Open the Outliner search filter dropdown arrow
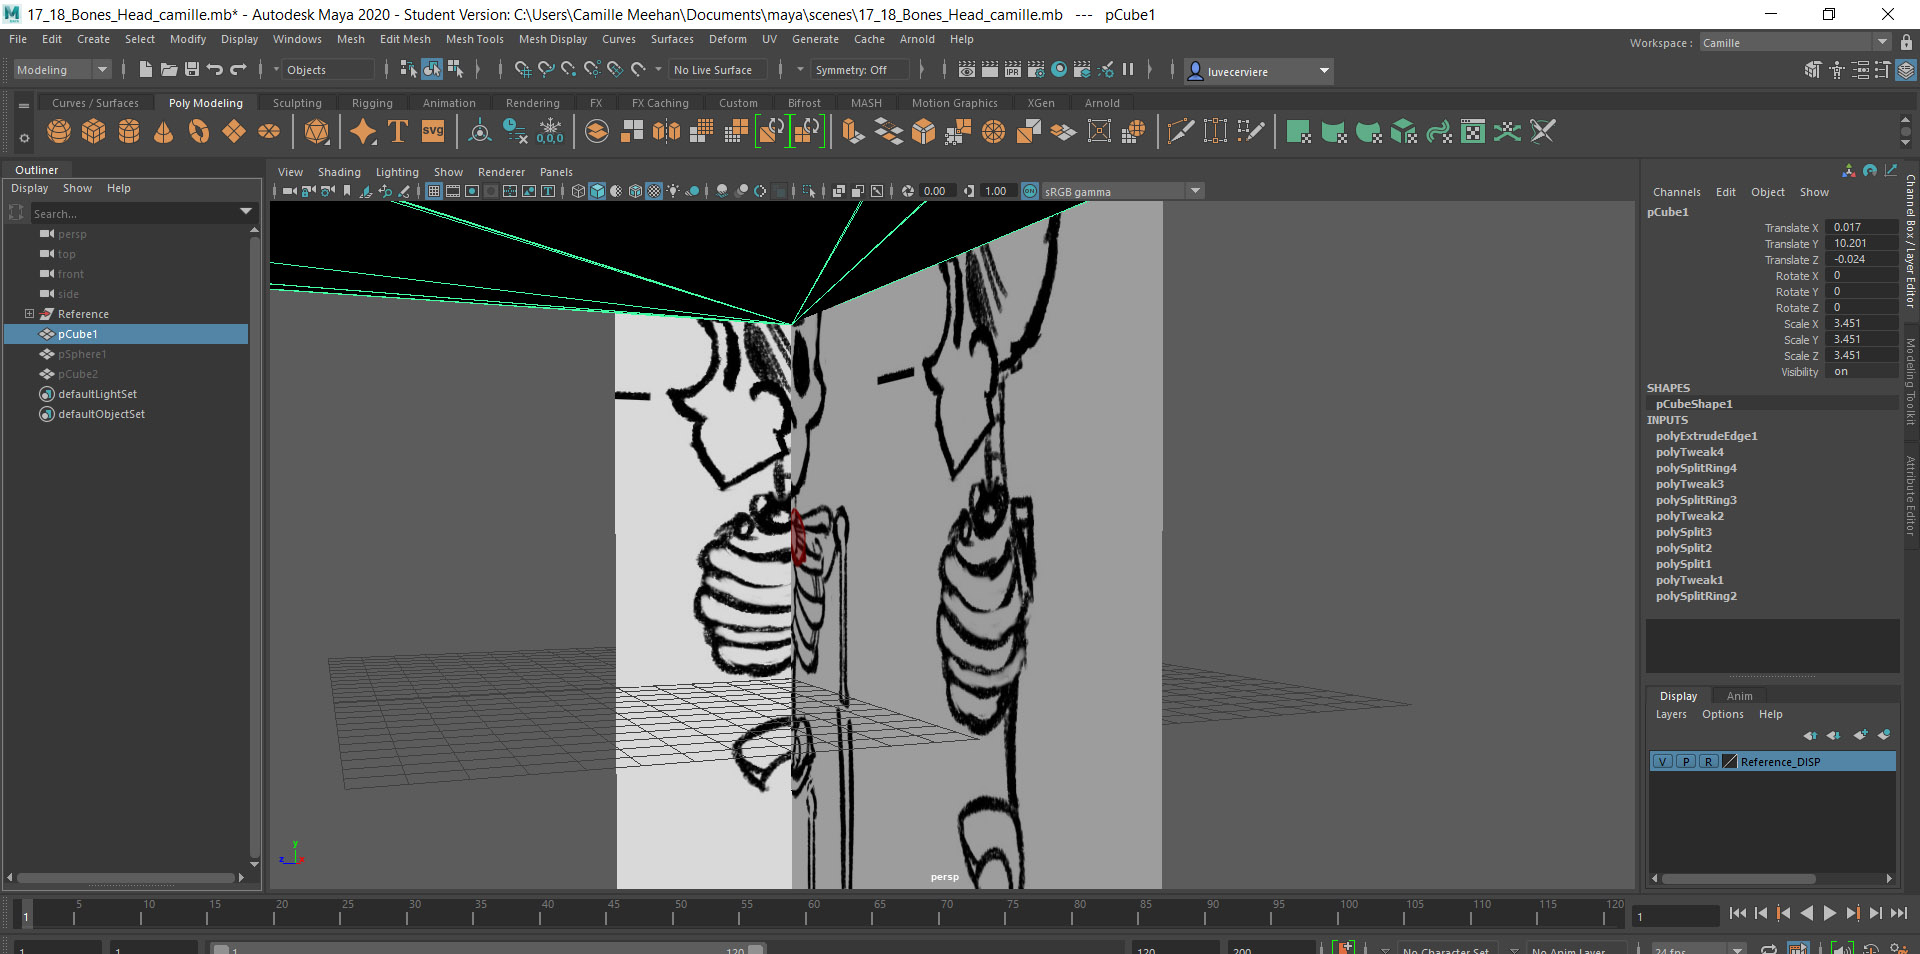Viewport: 1920px width, 954px height. pyautogui.click(x=246, y=212)
